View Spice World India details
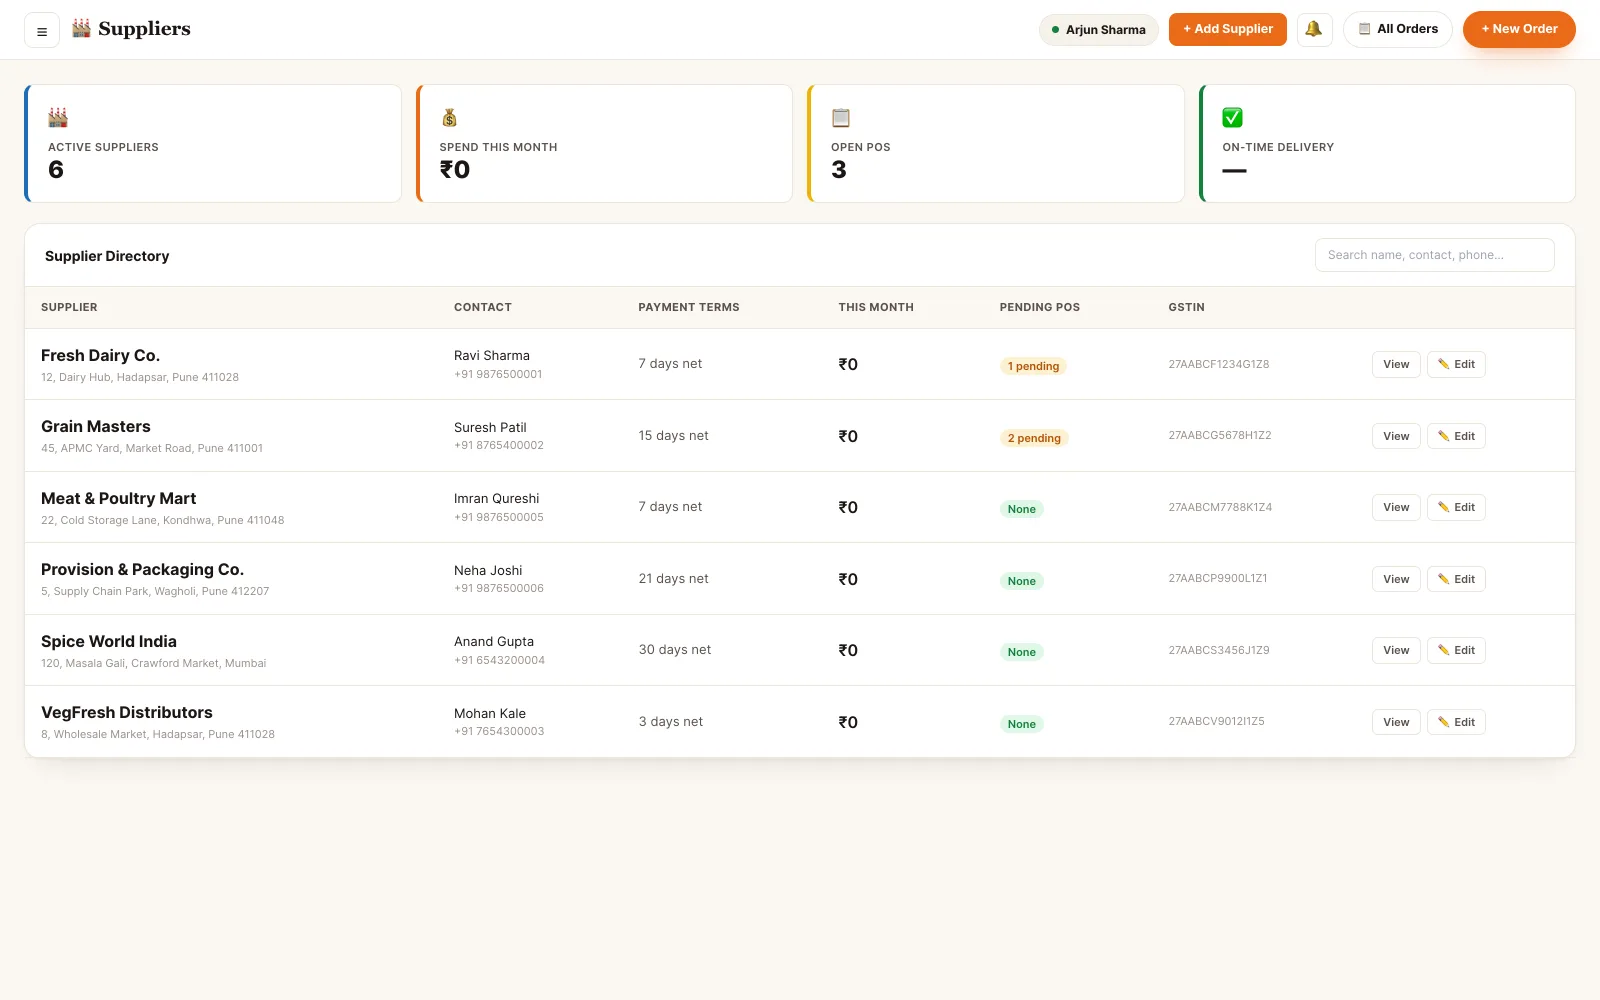 pos(1396,650)
